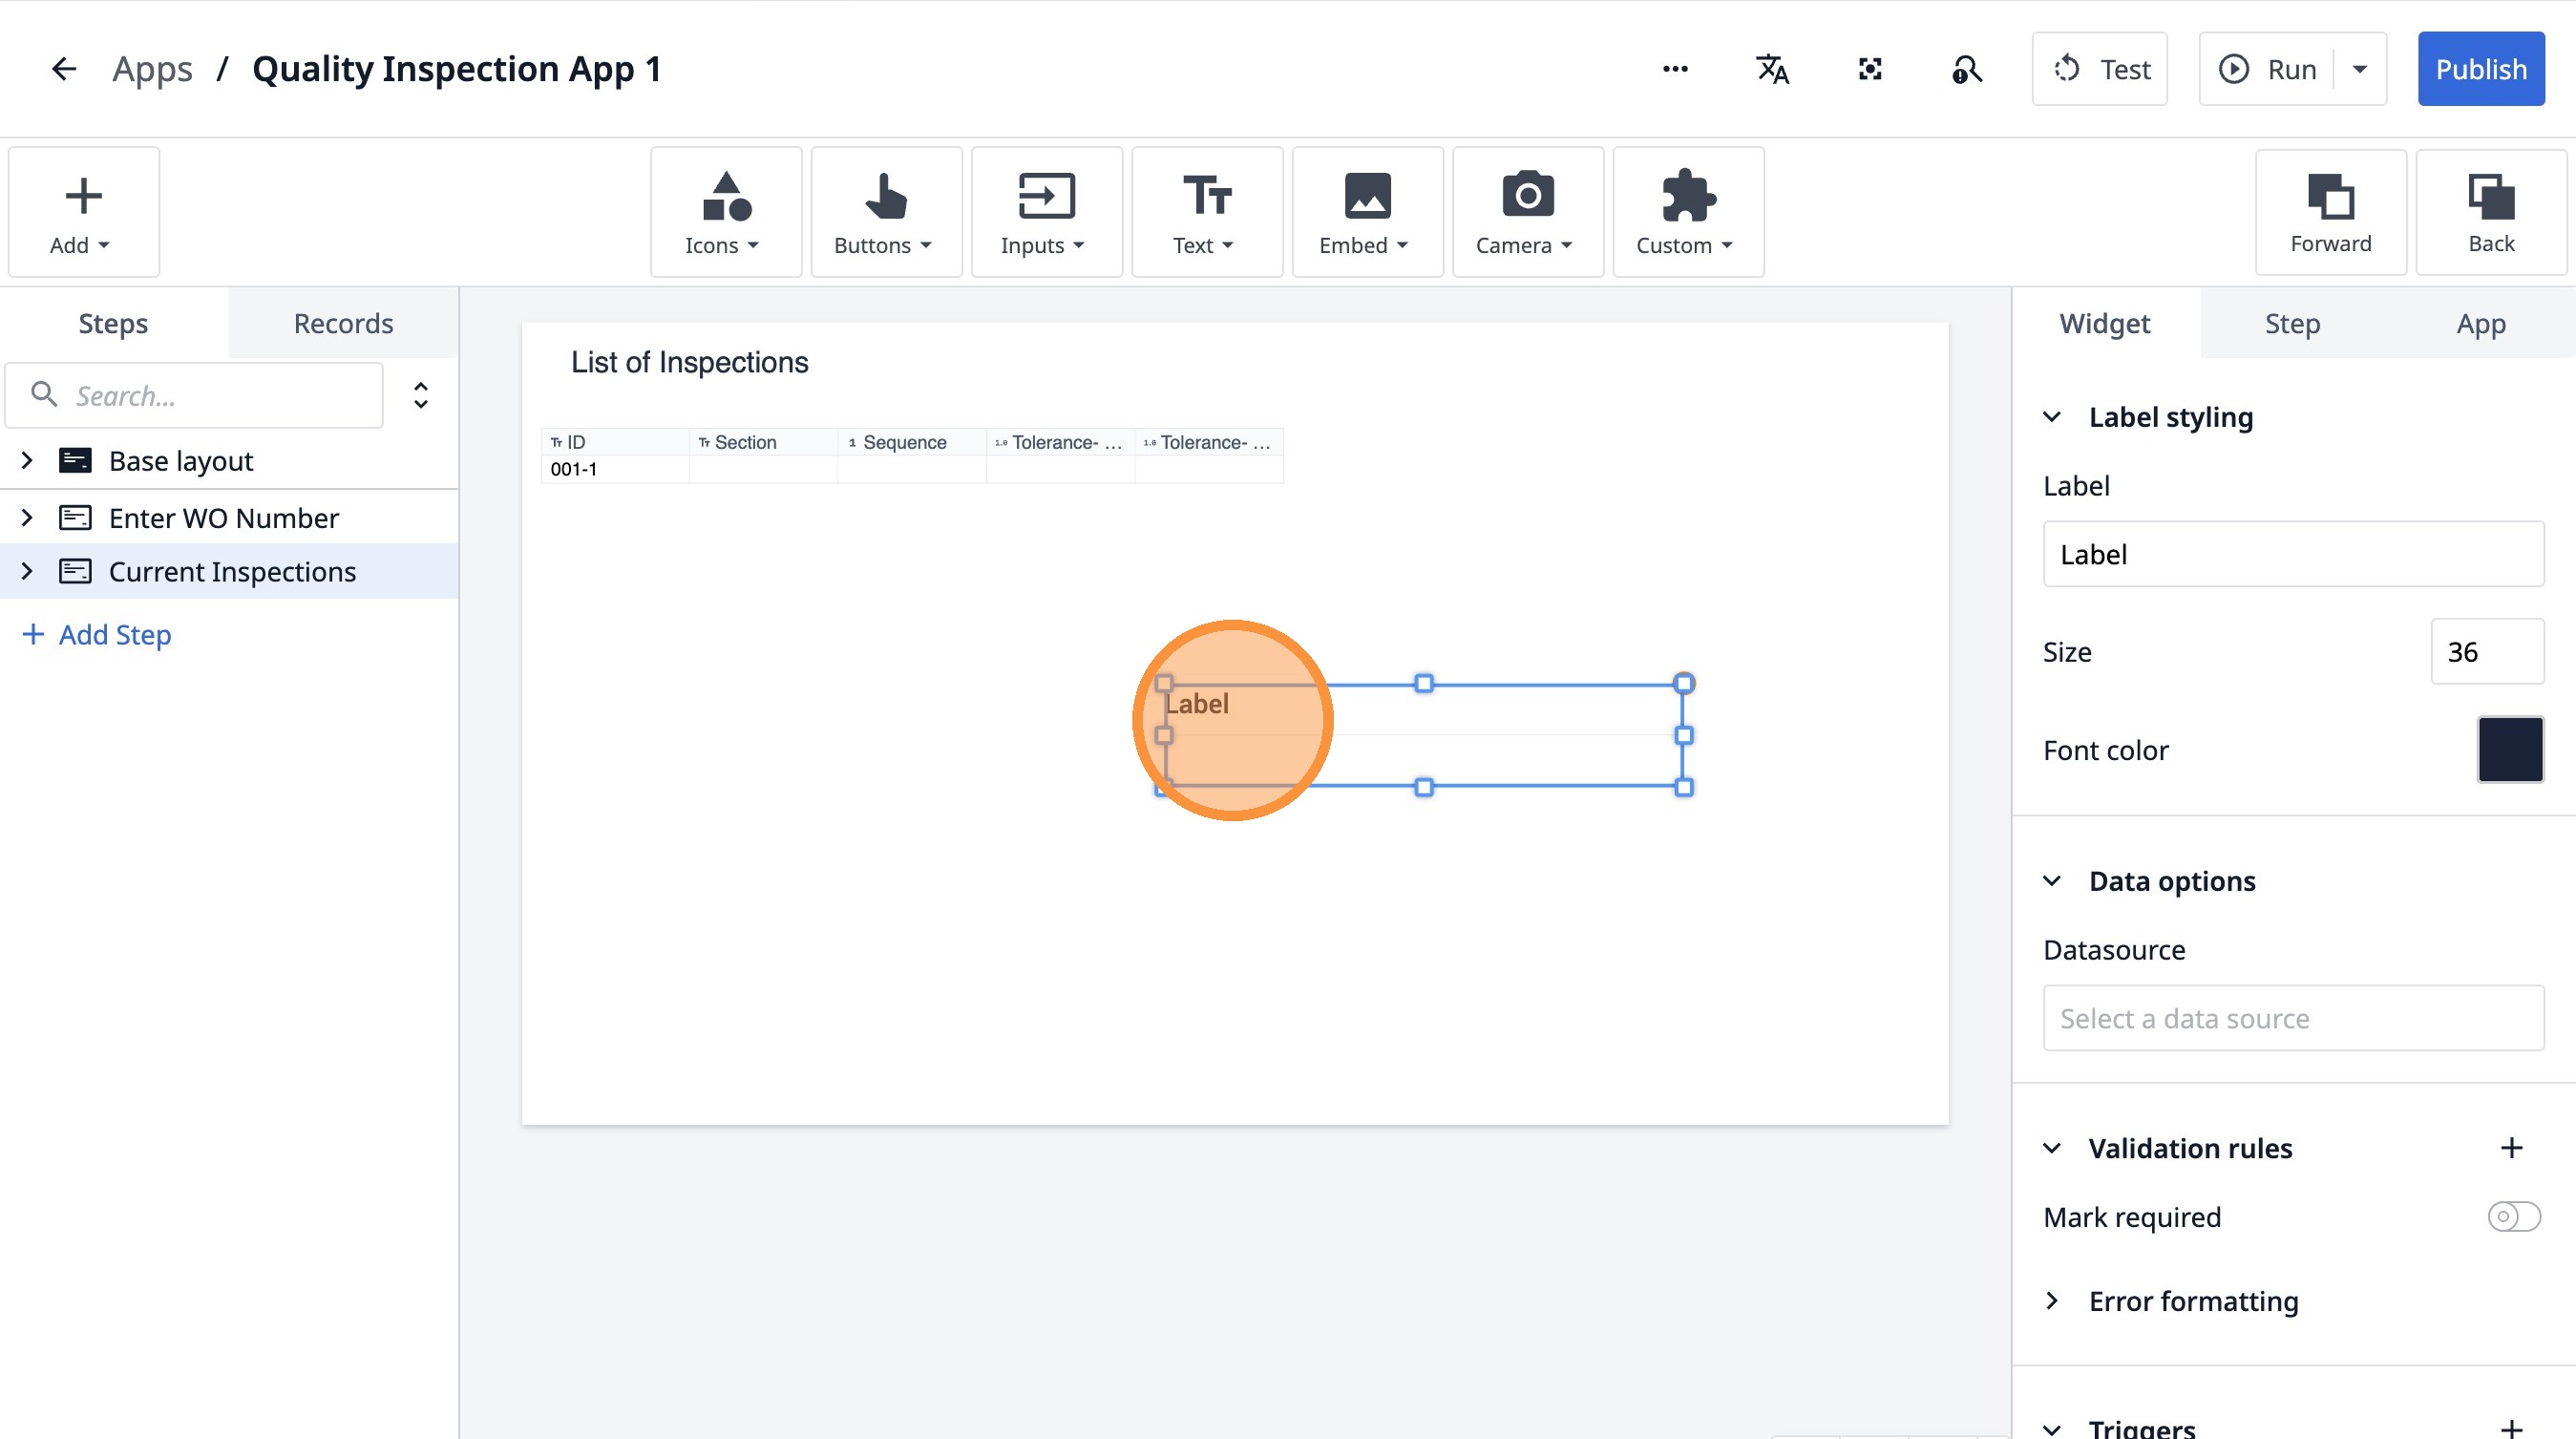Switch to the Step properties tab
The height and width of the screenshot is (1439, 2576).
pyautogui.click(x=2292, y=323)
